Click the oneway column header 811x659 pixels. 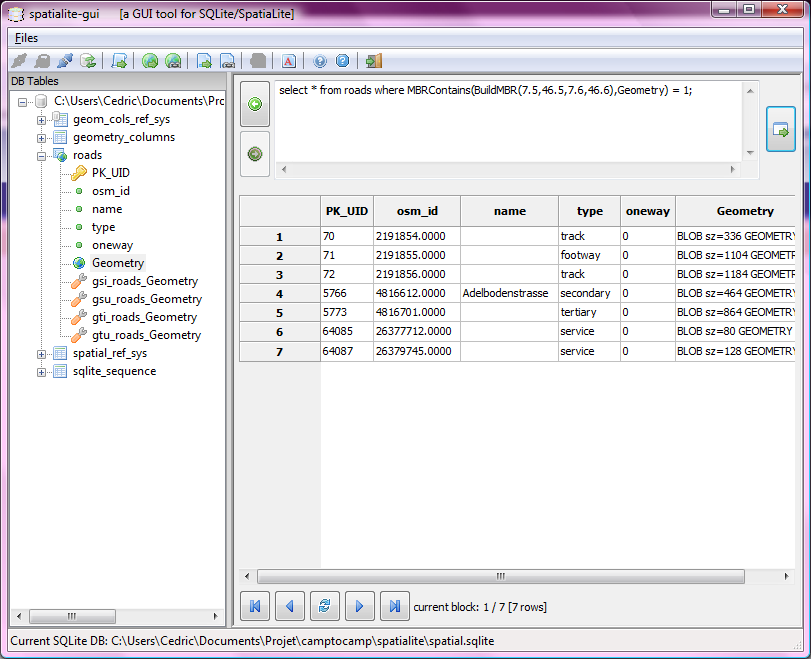pos(648,211)
